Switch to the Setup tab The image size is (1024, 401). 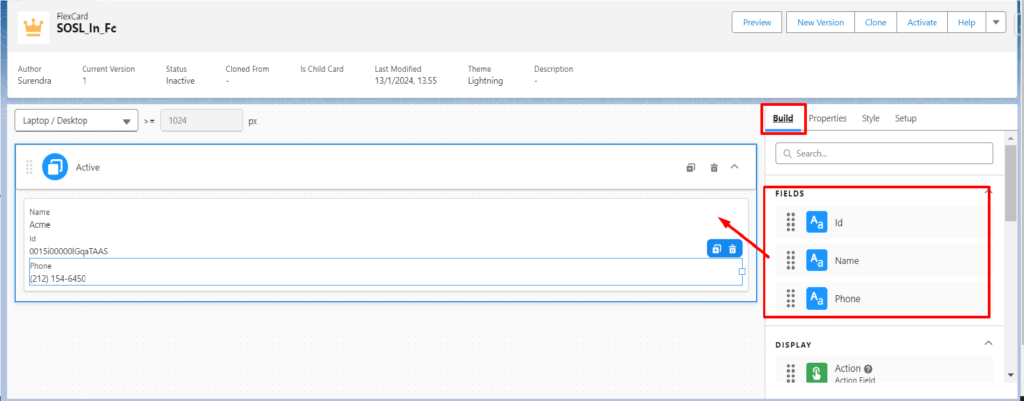[x=905, y=118]
